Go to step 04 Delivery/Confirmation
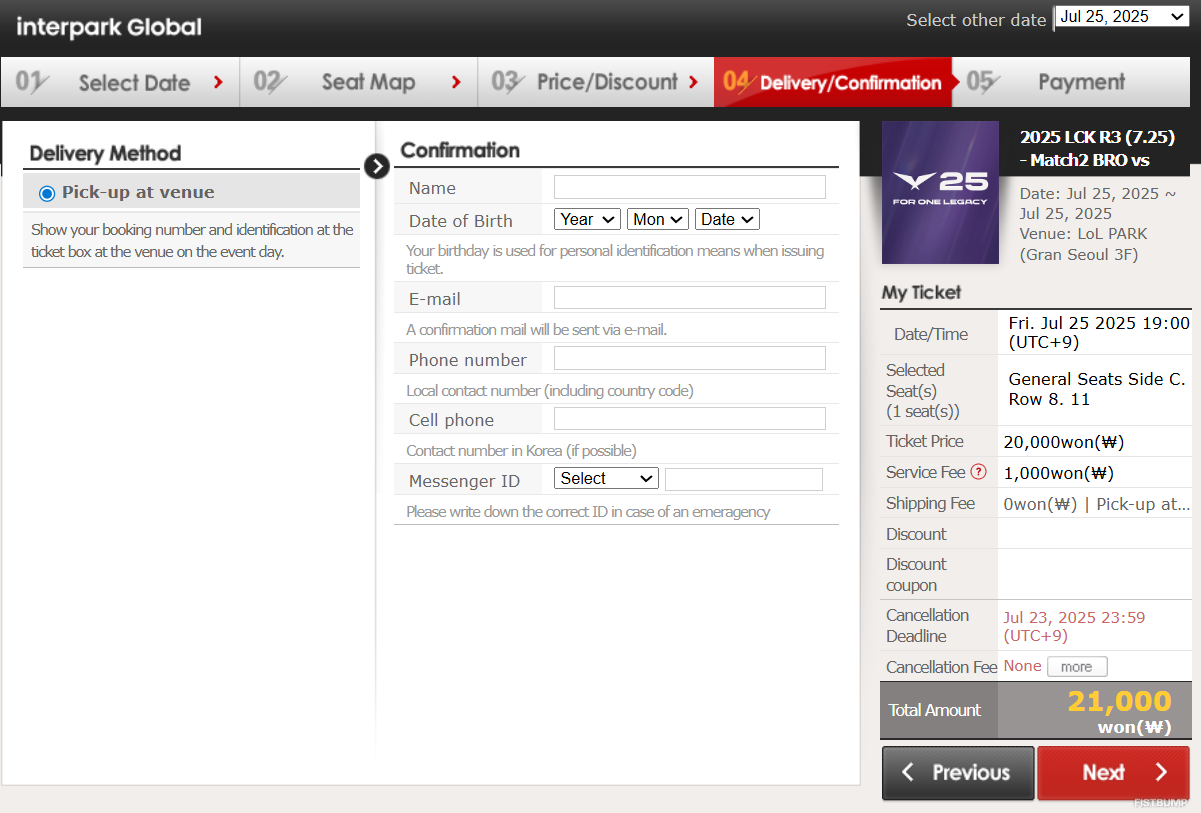 833,82
